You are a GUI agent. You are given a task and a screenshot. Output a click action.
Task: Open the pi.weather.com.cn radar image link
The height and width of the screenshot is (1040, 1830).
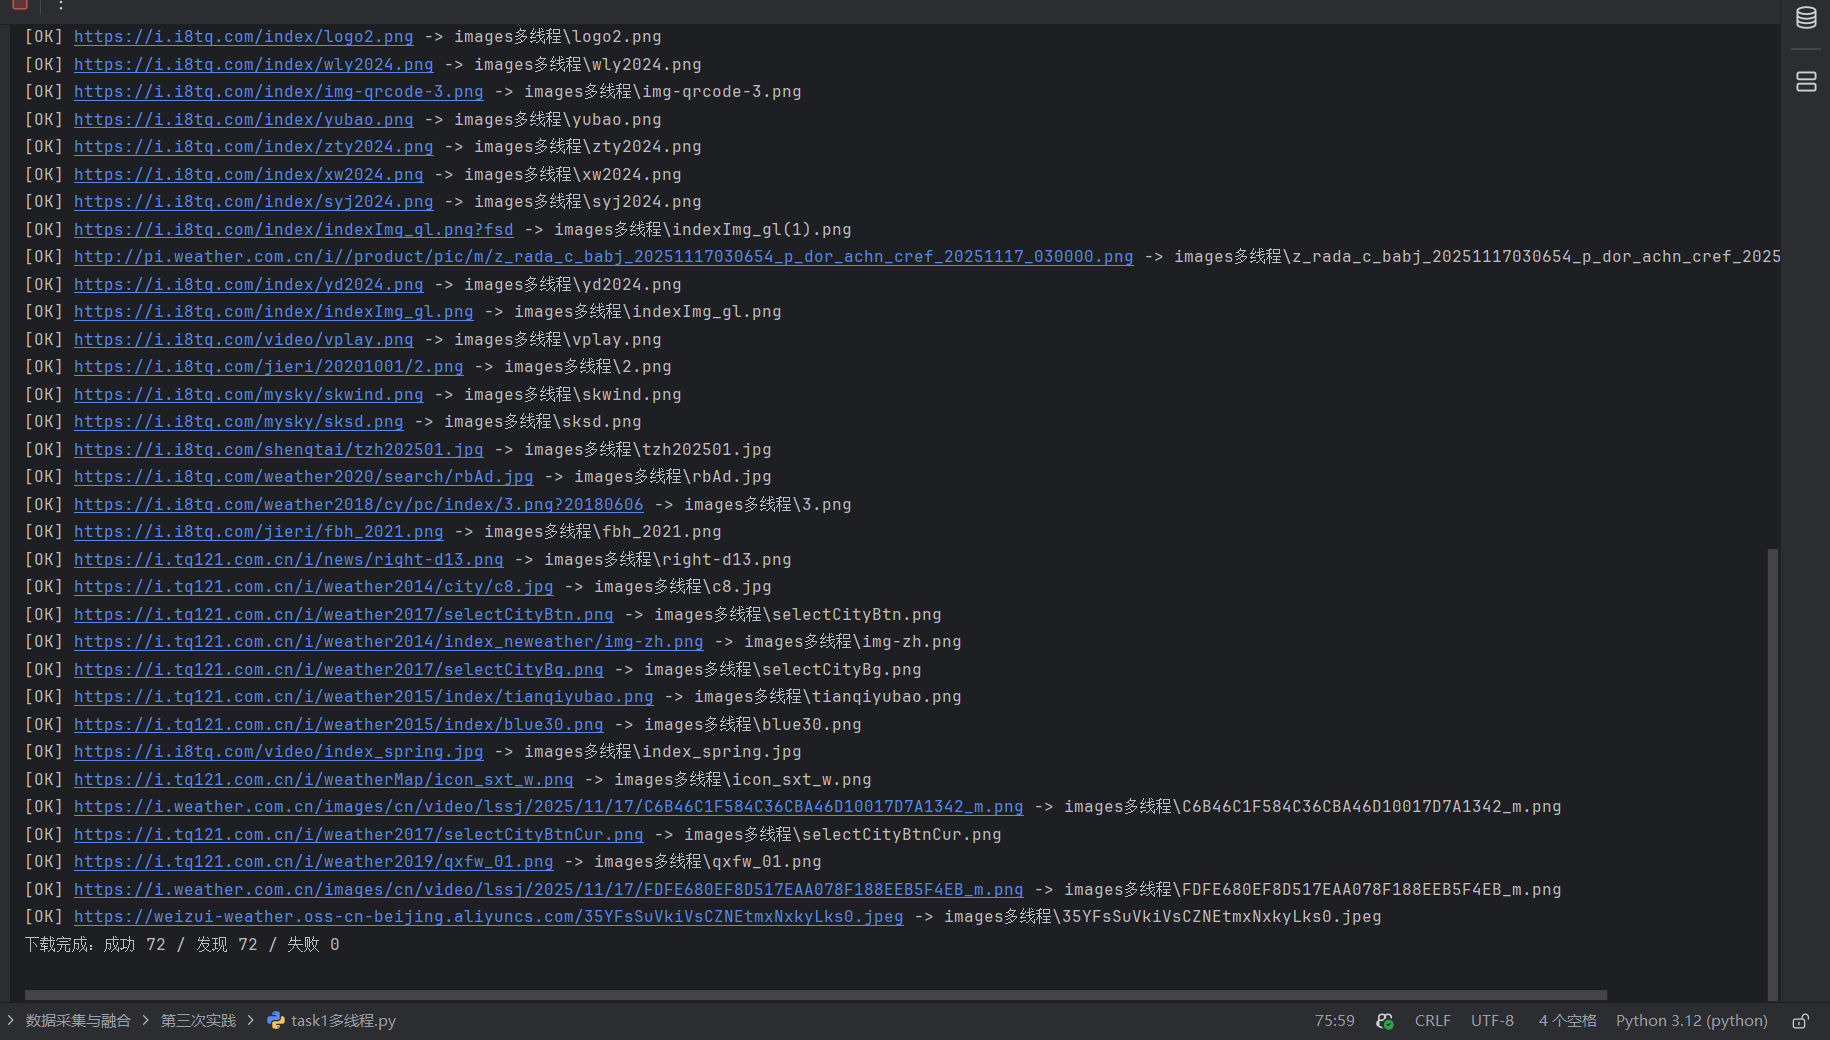(x=603, y=257)
